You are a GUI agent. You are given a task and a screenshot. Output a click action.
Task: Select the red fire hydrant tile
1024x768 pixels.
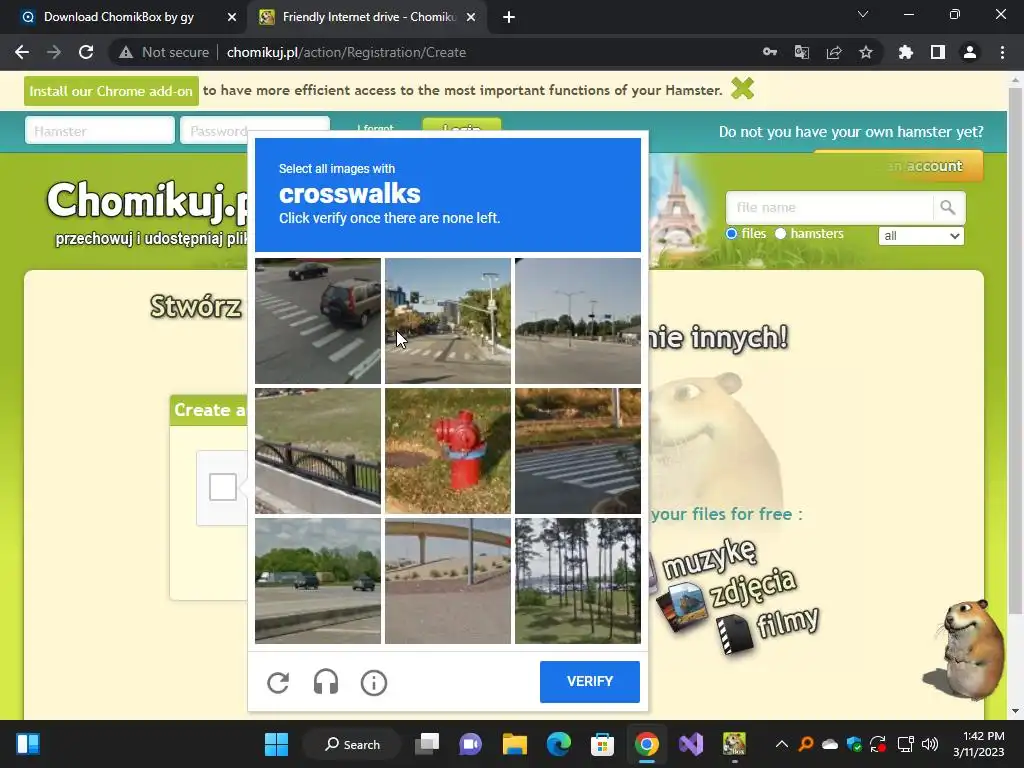(447, 451)
